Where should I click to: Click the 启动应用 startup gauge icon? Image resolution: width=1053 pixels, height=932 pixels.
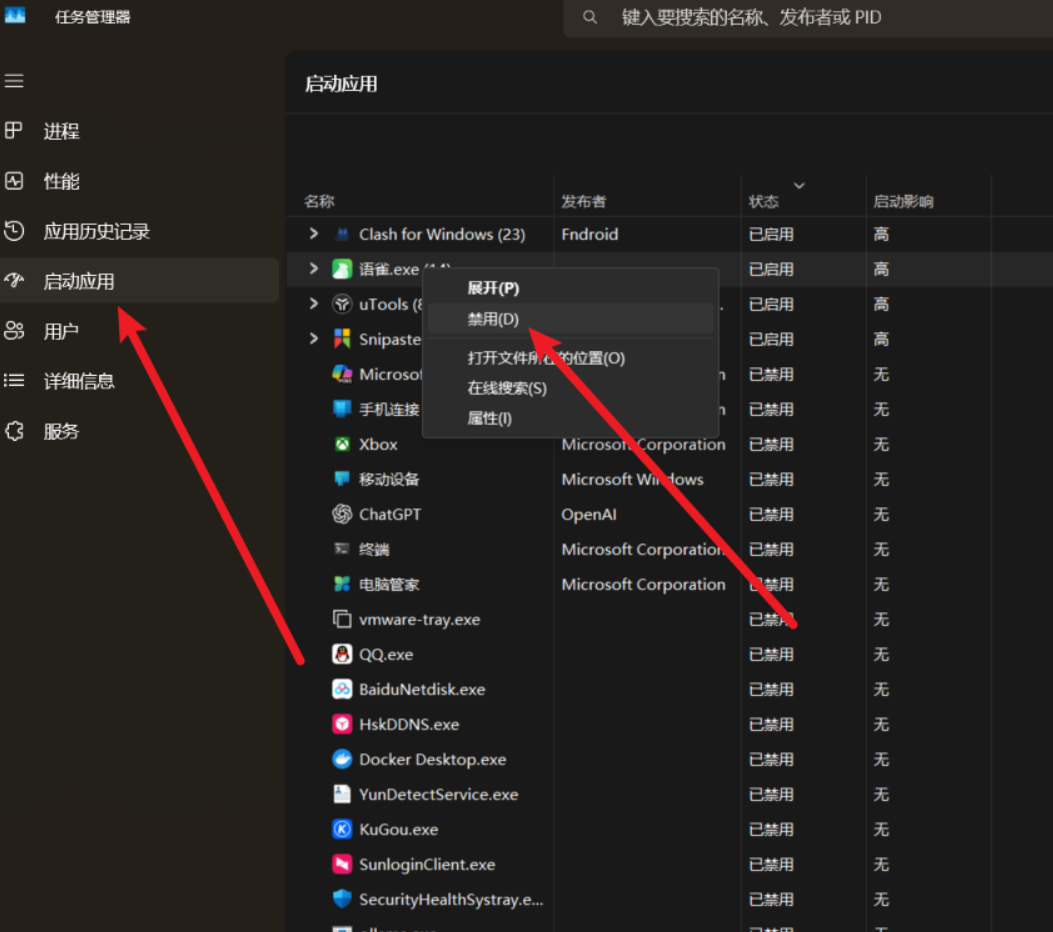tap(14, 280)
